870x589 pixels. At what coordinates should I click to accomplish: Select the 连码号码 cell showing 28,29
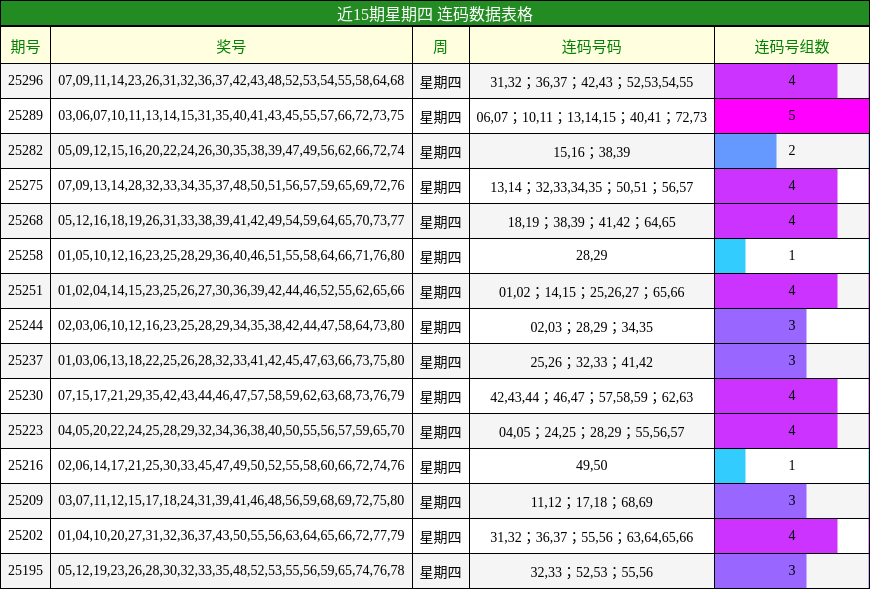click(x=592, y=255)
